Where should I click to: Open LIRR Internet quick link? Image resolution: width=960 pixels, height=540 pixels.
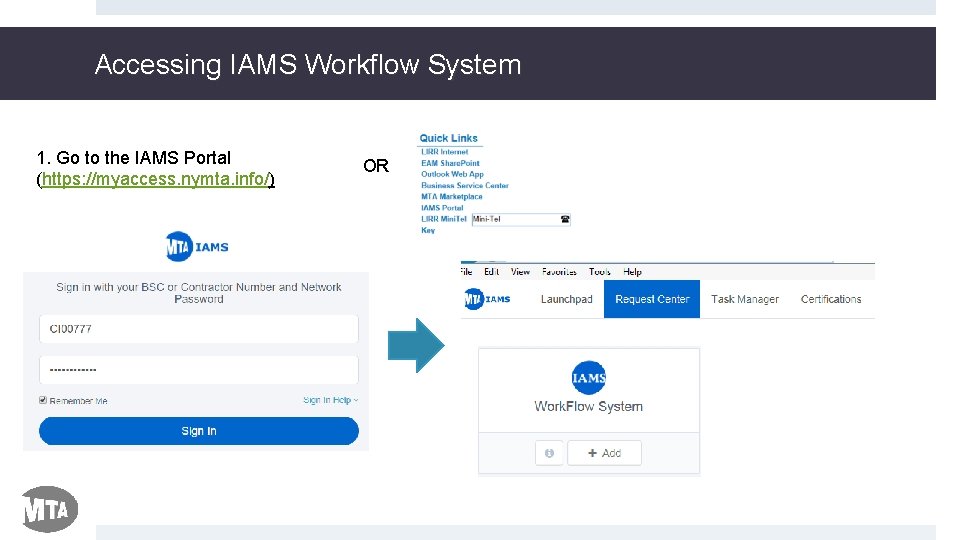(x=444, y=152)
